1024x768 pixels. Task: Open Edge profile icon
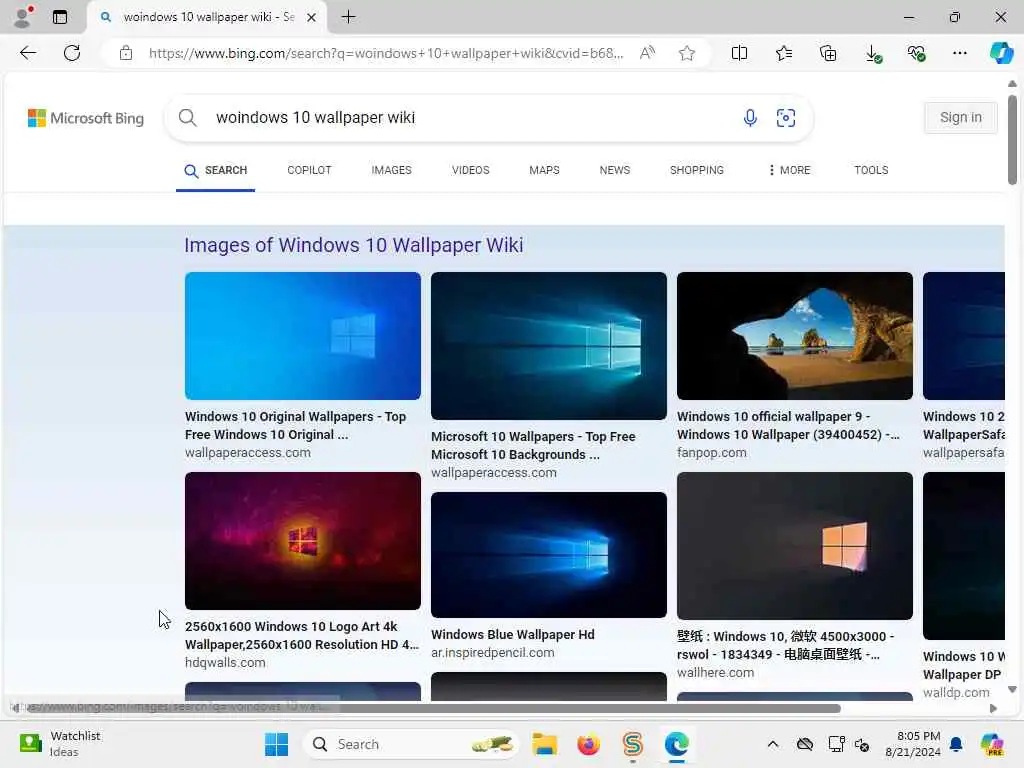[x=23, y=17]
